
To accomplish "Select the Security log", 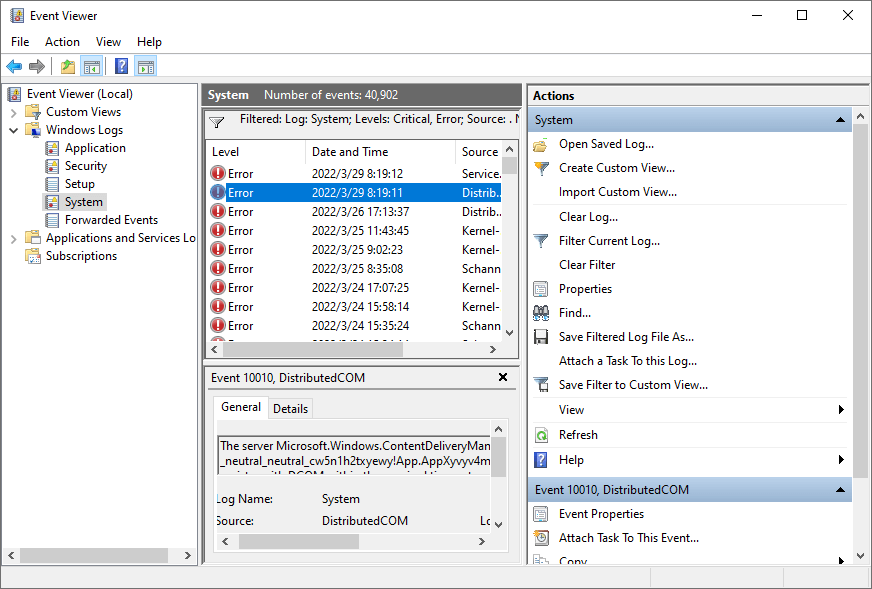I will [x=86, y=166].
